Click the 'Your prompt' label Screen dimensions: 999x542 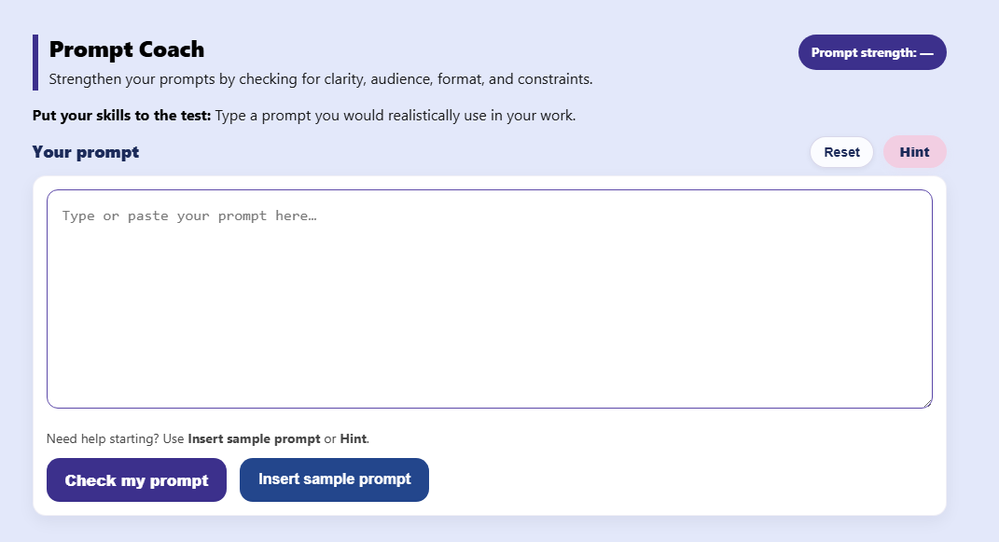pos(86,152)
